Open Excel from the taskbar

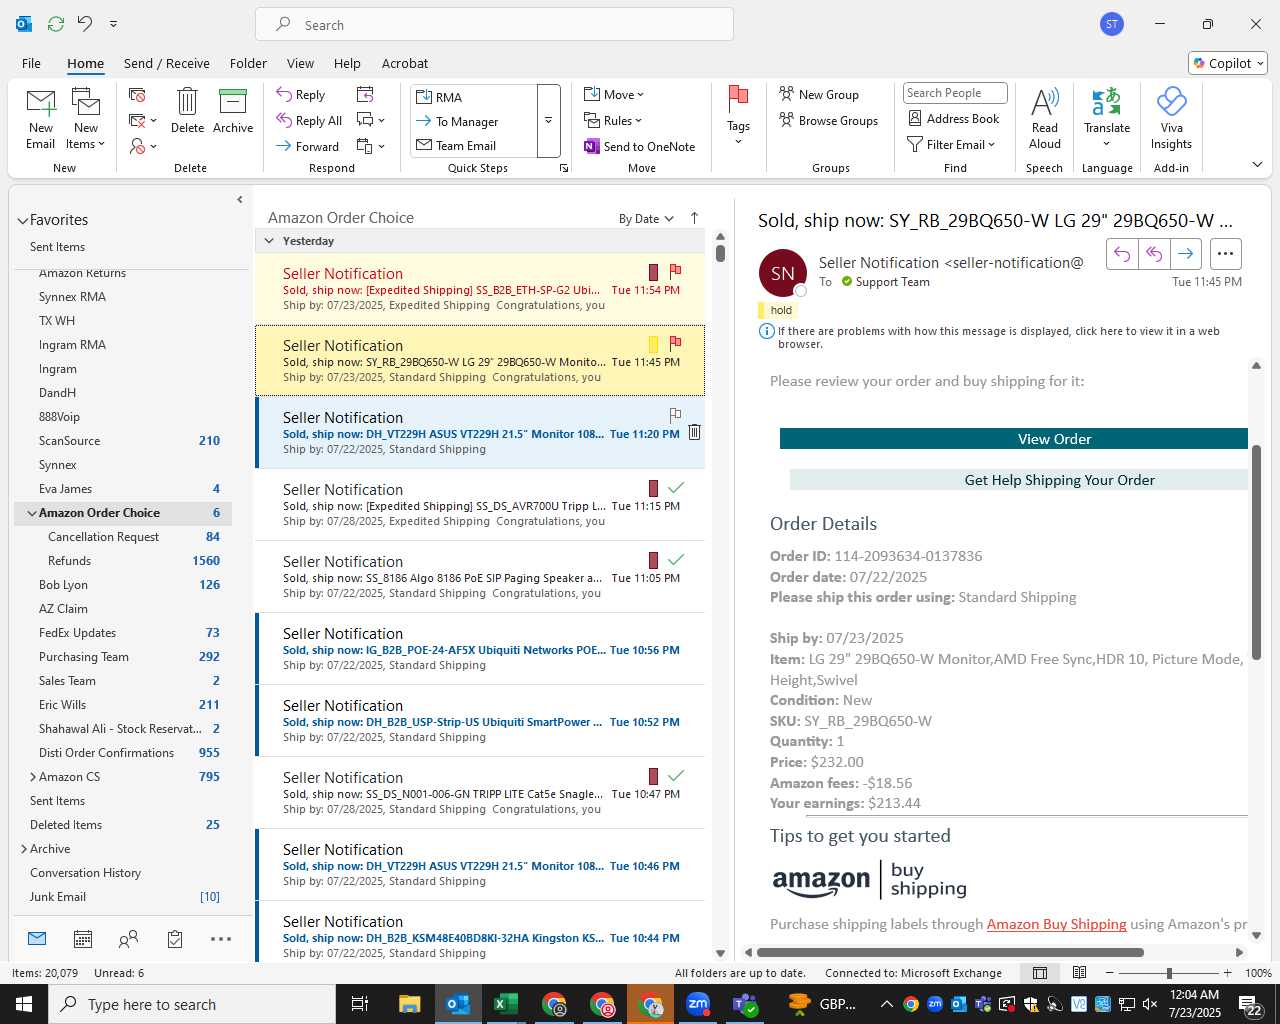505,1004
